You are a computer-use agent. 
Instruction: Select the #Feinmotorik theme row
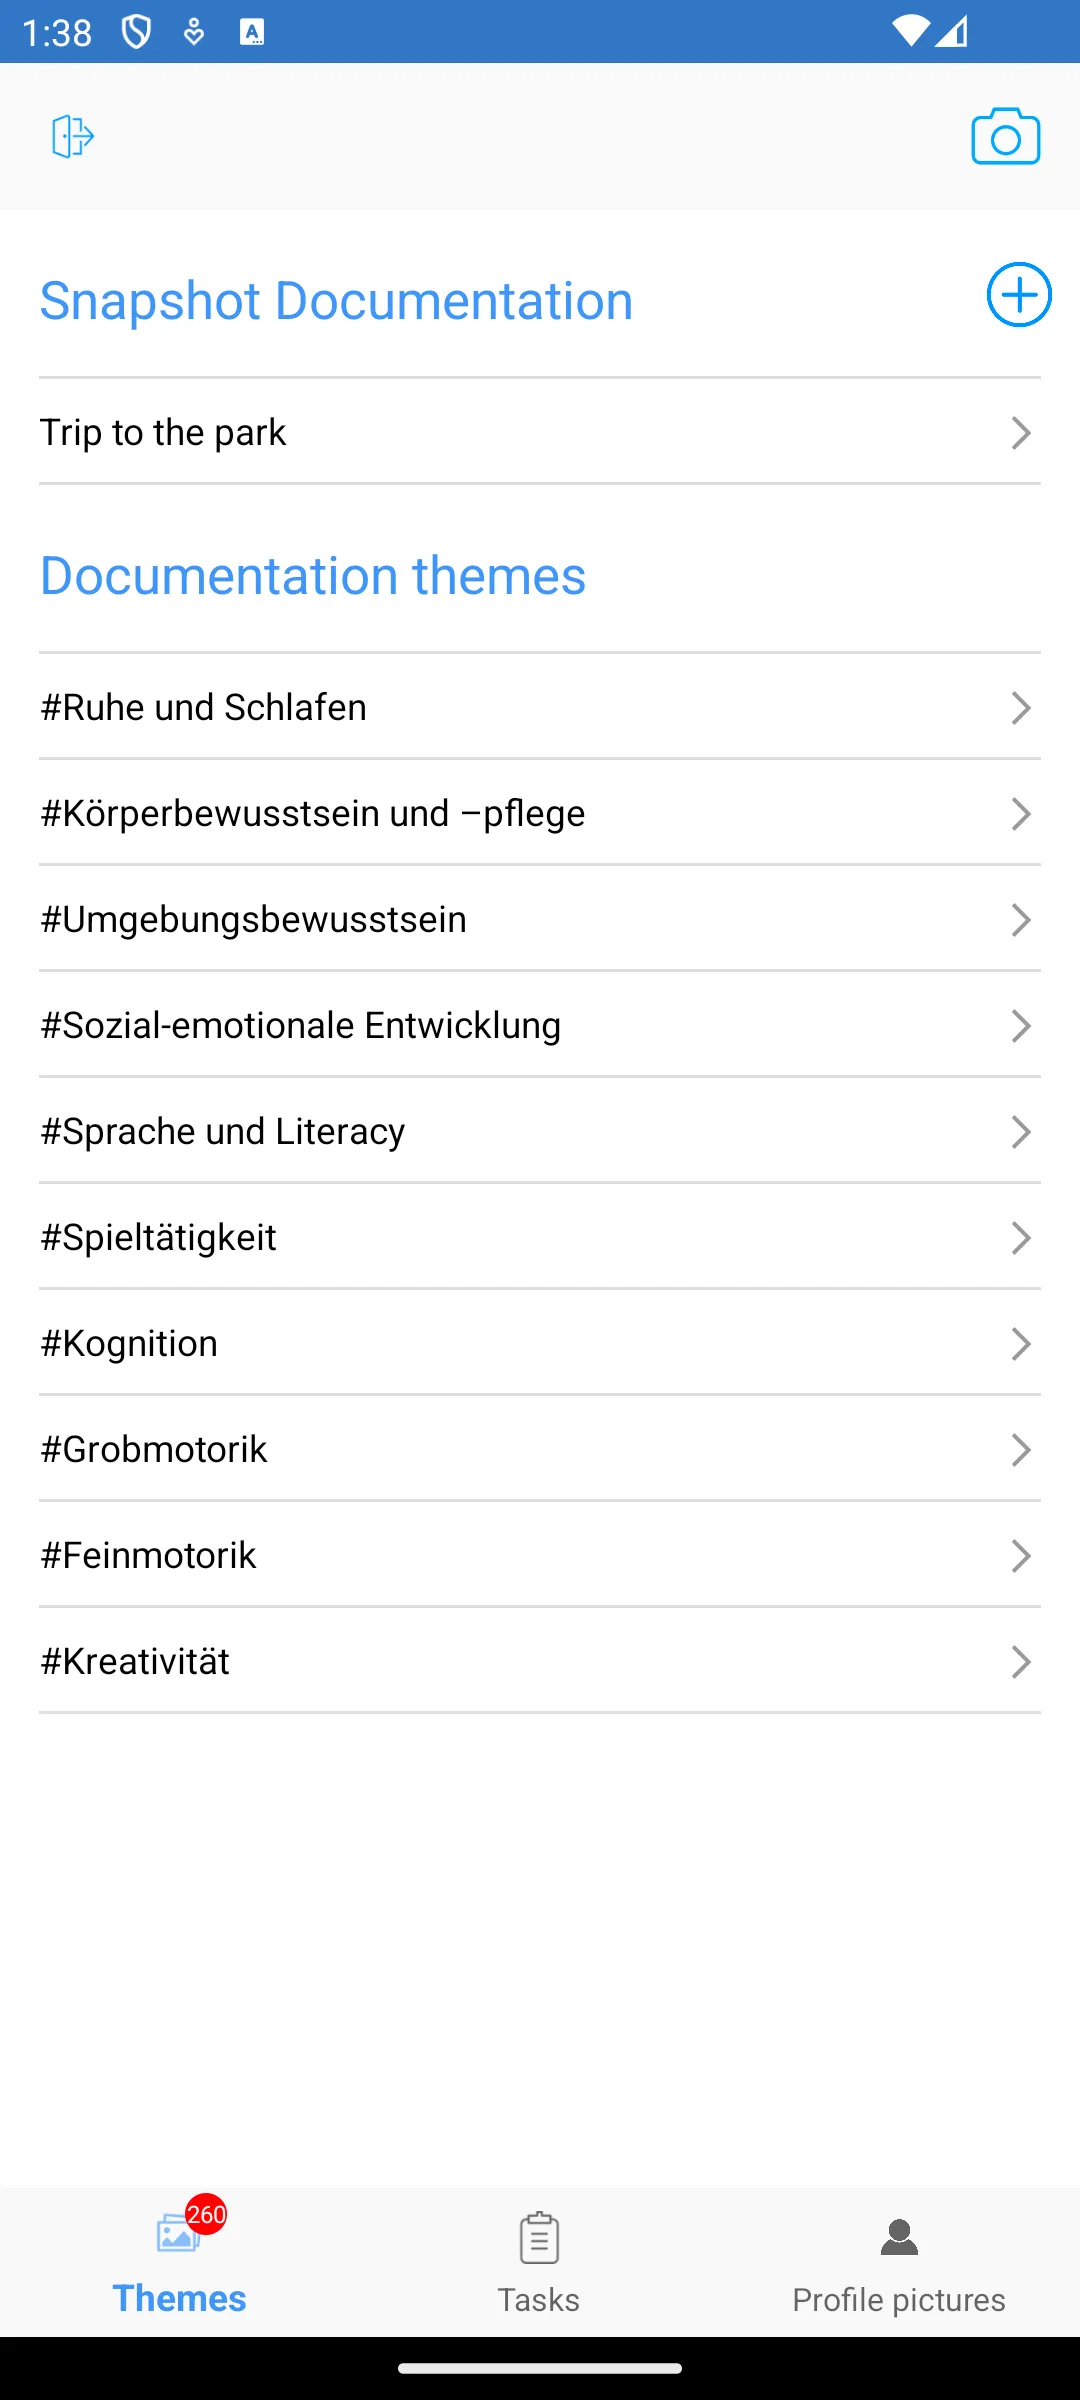click(x=540, y=1555)
